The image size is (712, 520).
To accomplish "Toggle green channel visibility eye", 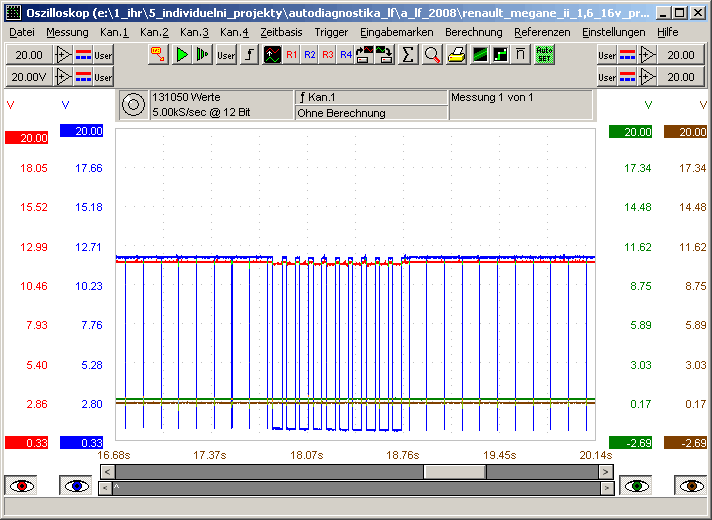I will pyautogui.click(x=637, y=486).
